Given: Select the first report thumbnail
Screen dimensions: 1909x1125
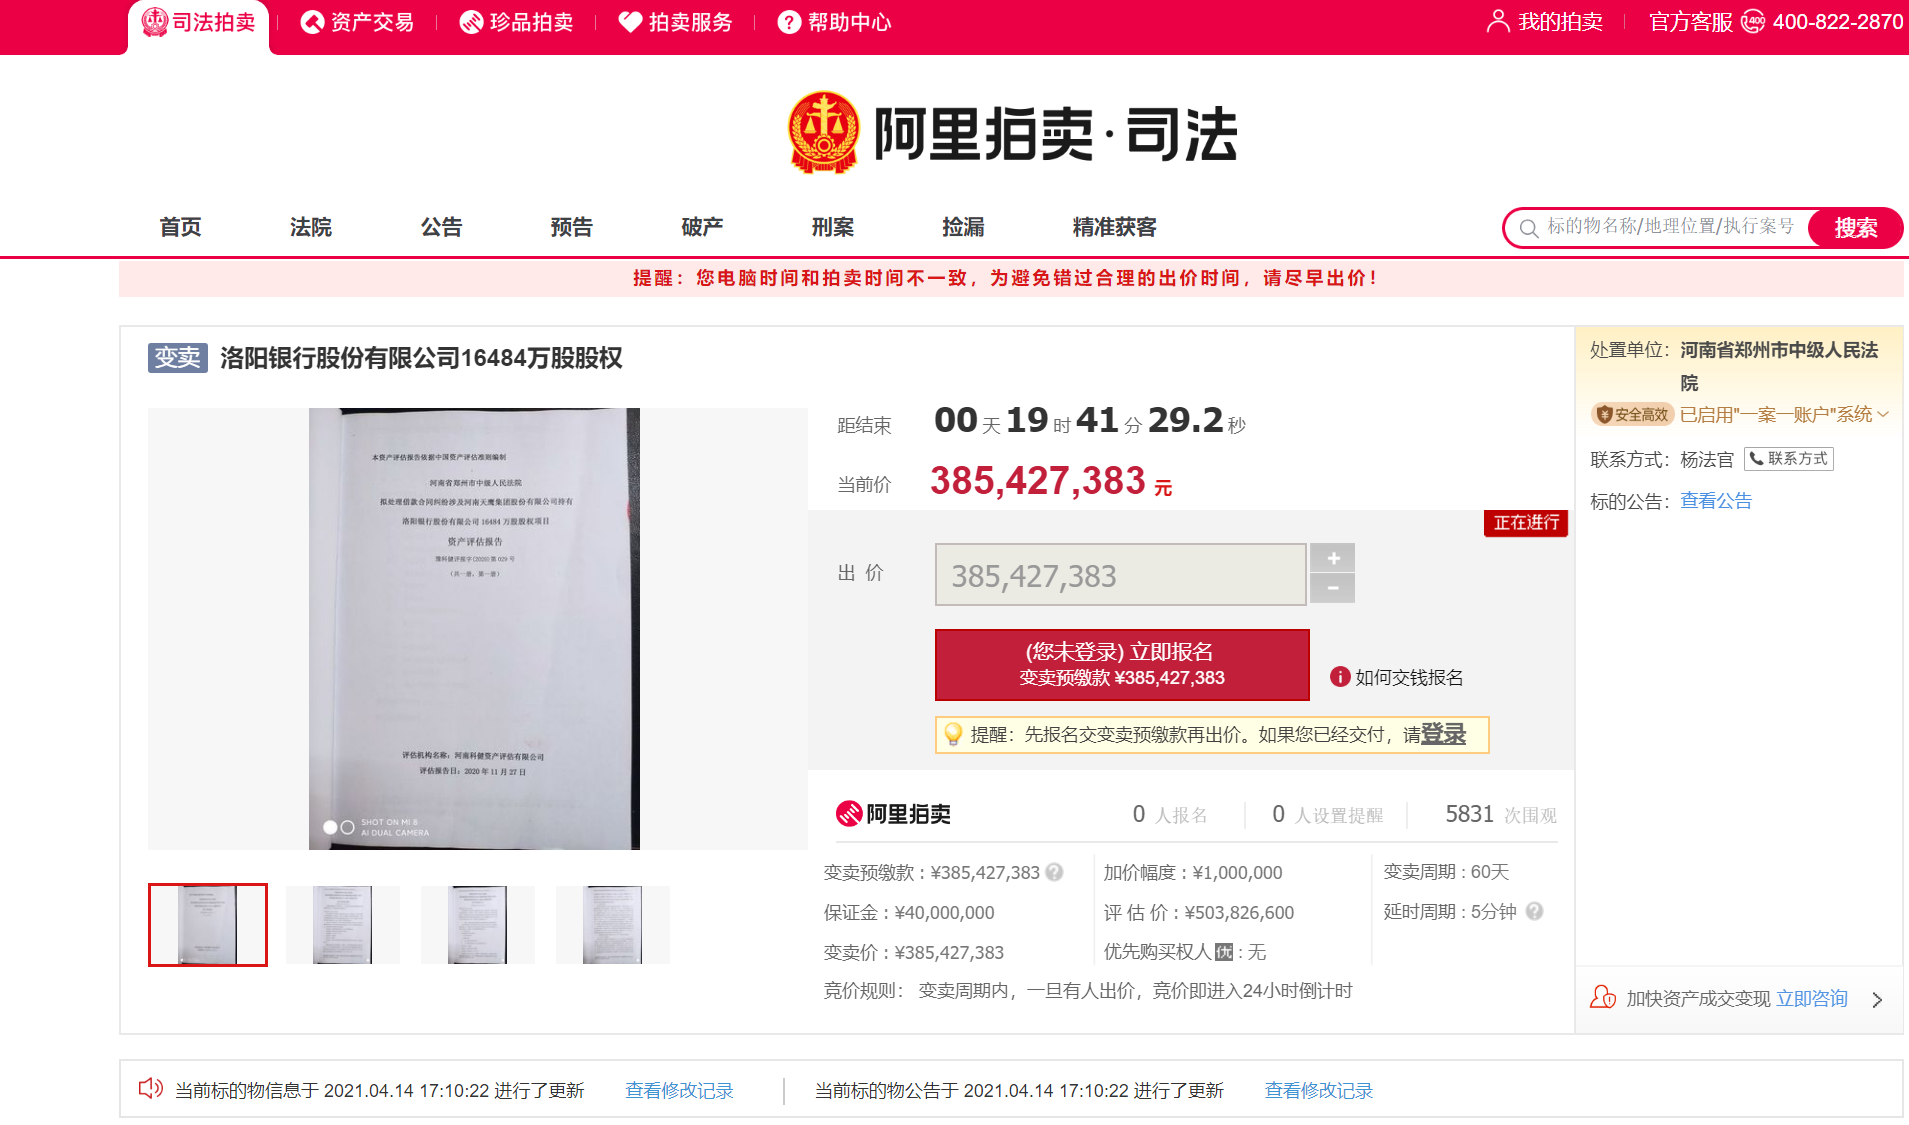Looking at the screenshot, I should click(x=208, y=925).
